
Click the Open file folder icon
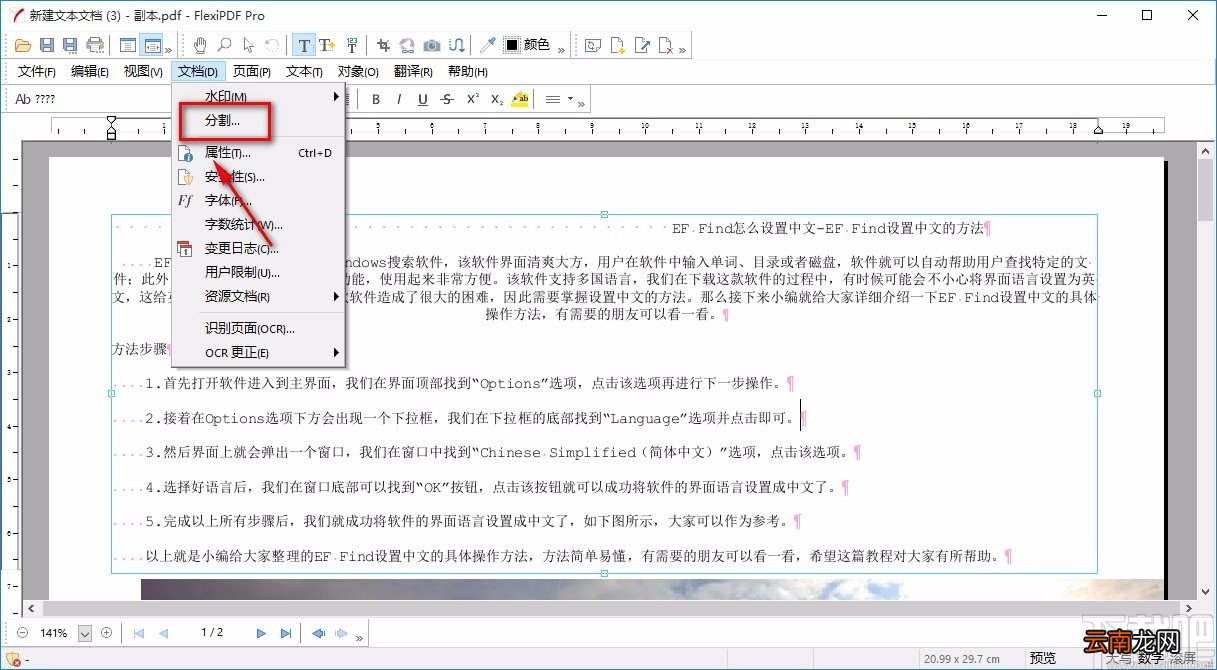click(22, 45)
